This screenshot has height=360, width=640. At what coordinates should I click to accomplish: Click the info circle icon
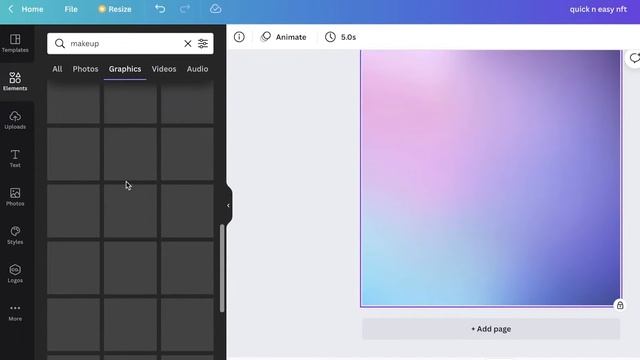pyautogui.click(x=239, y=37)
